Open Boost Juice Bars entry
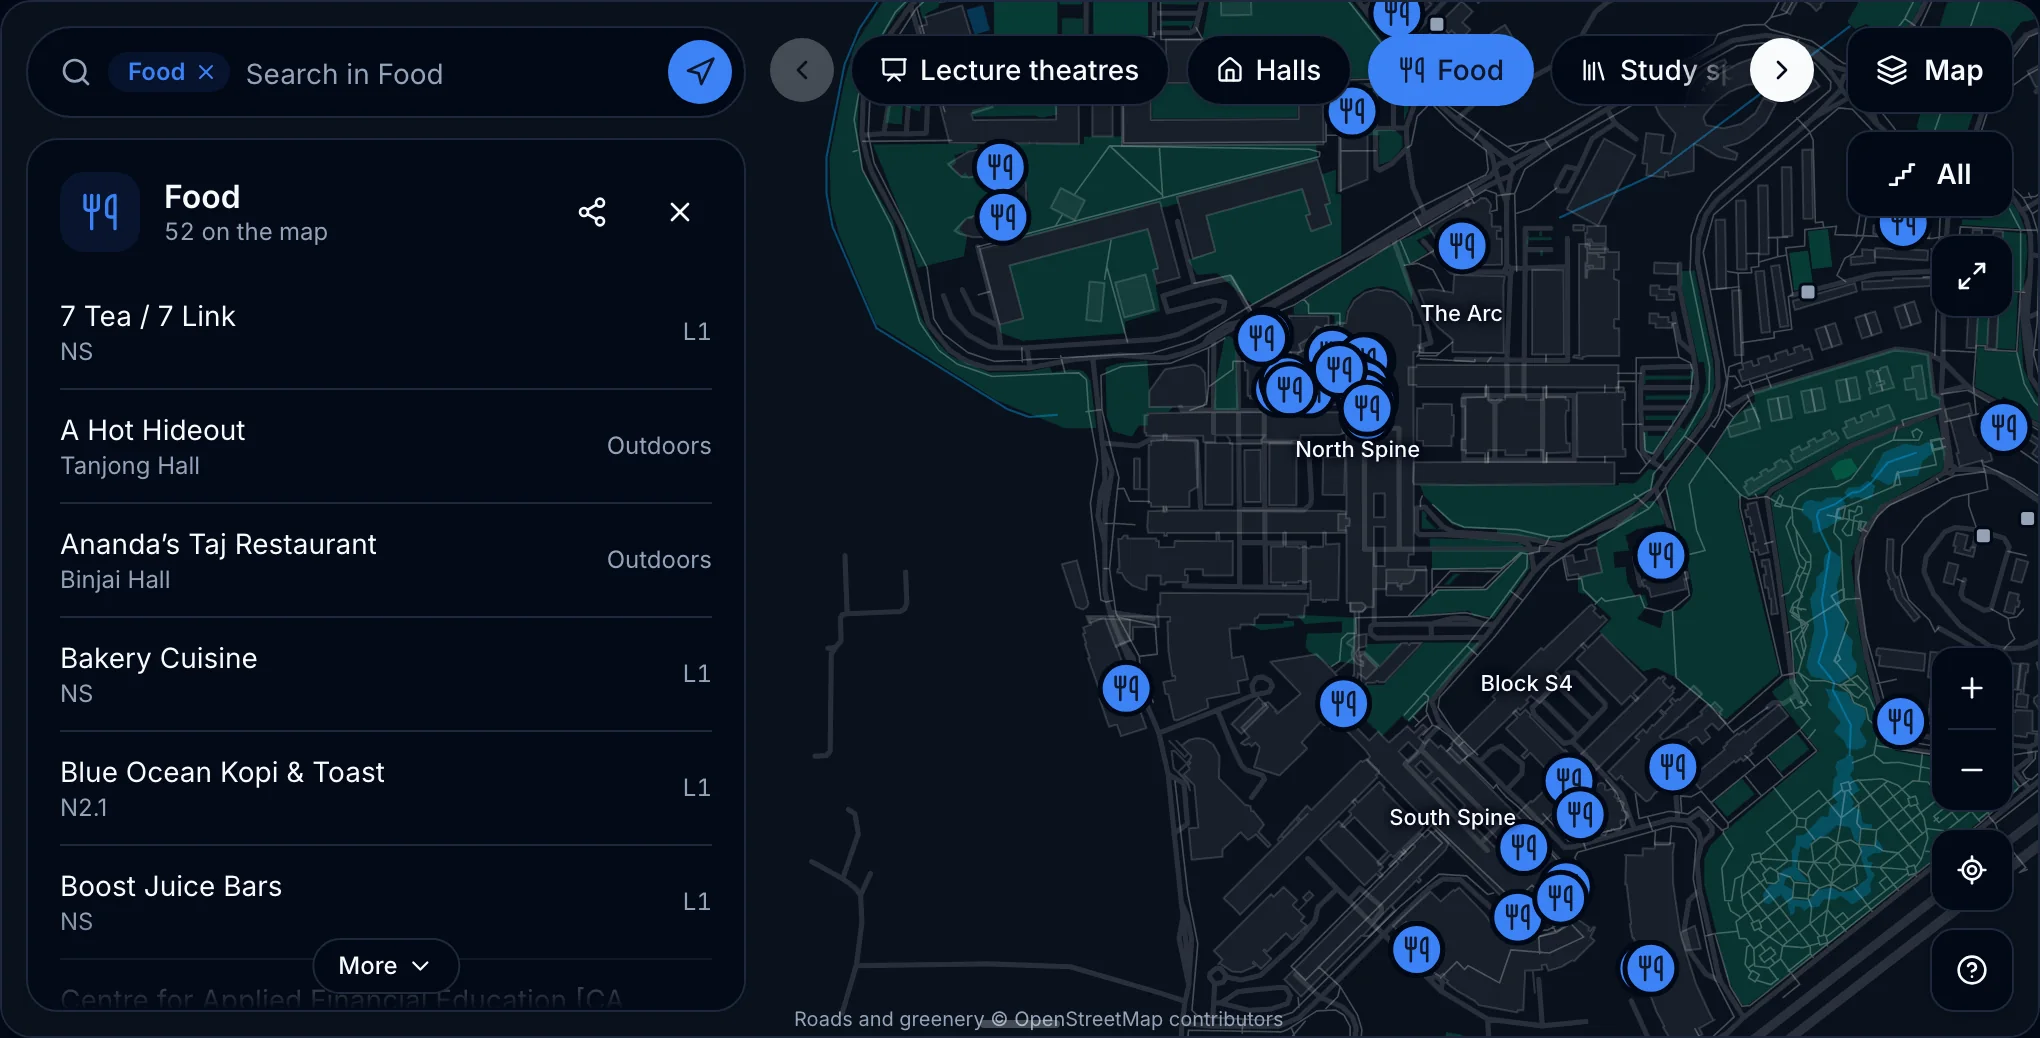 point(385,902)
